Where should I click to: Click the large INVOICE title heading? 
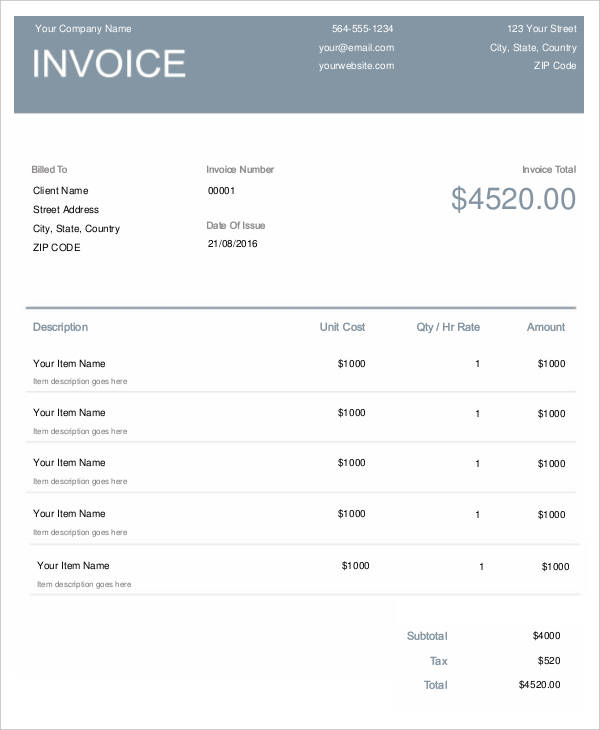pos(109,63)
